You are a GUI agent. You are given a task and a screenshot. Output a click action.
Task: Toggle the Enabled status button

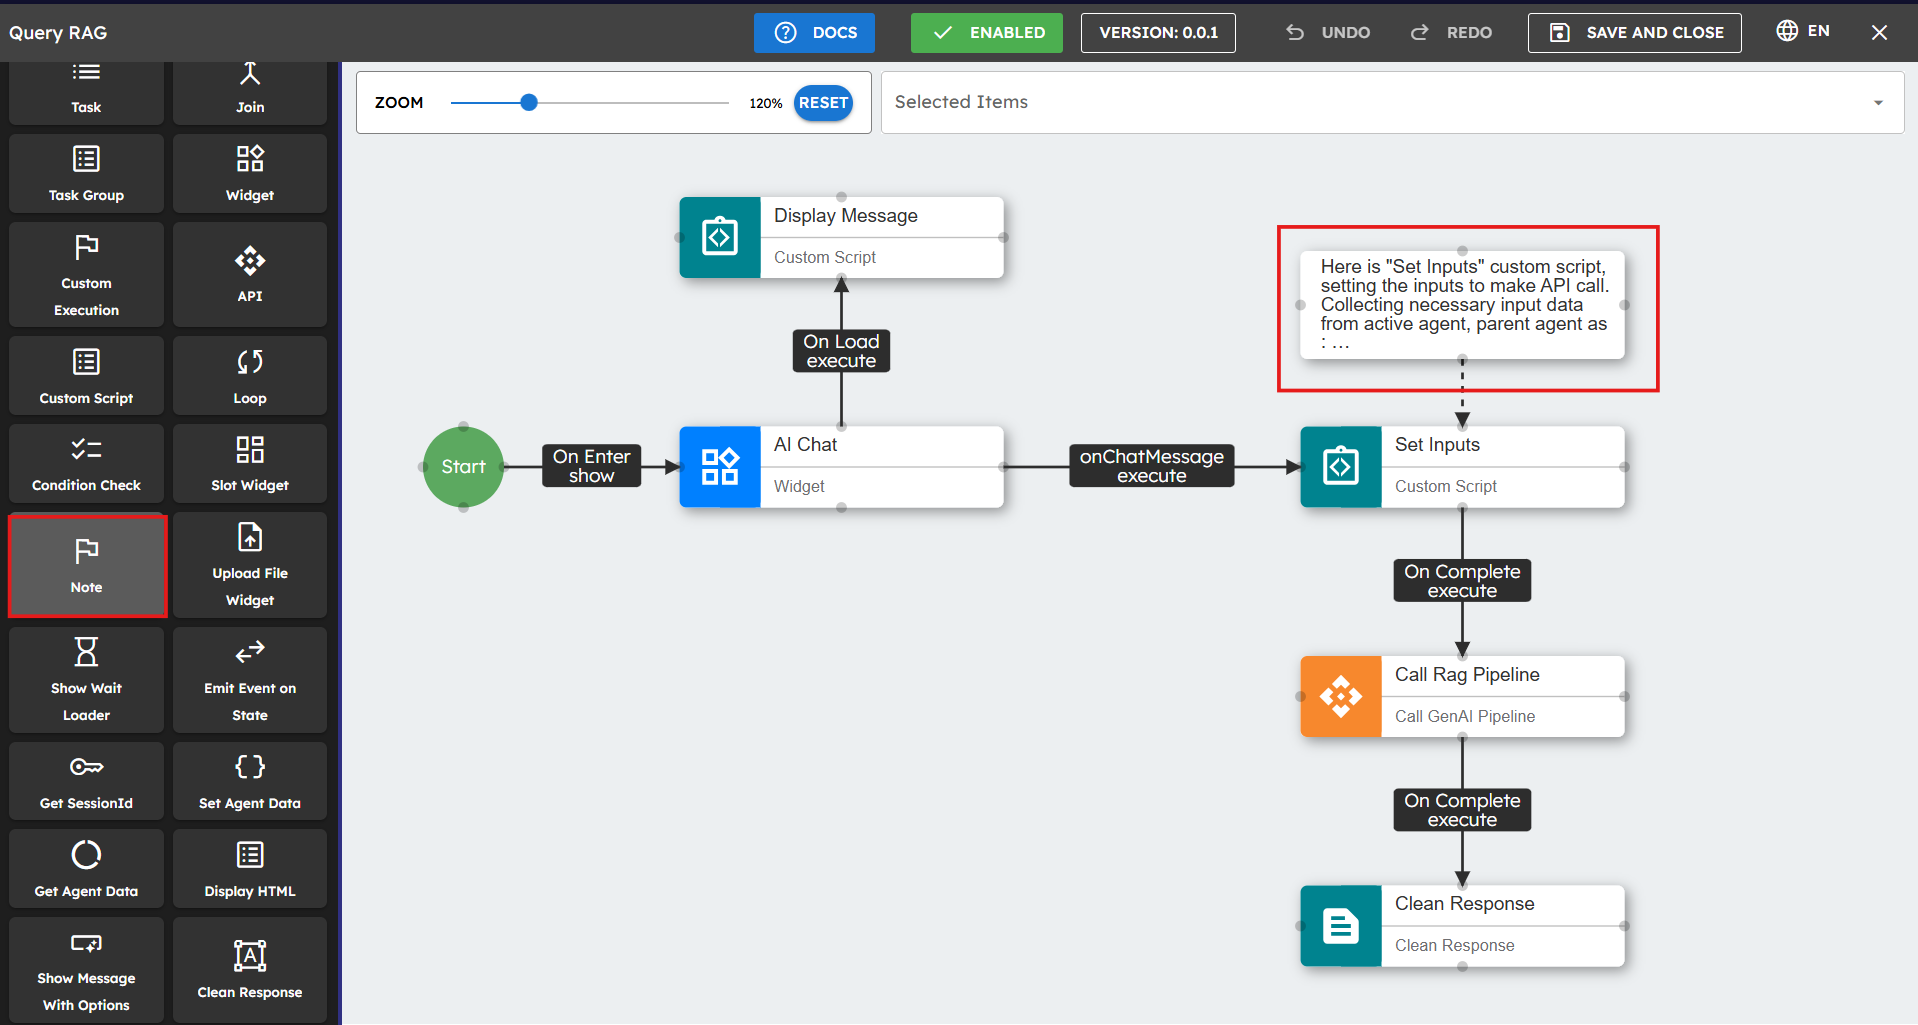point(986,33)
